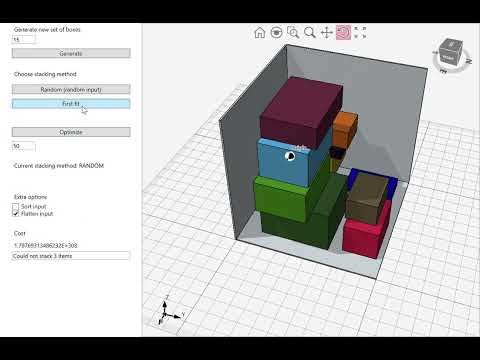Viewport: 480px width, 360px height.
Task: Click the 'Generate new set of boxes' label
Action: [47, 29]
